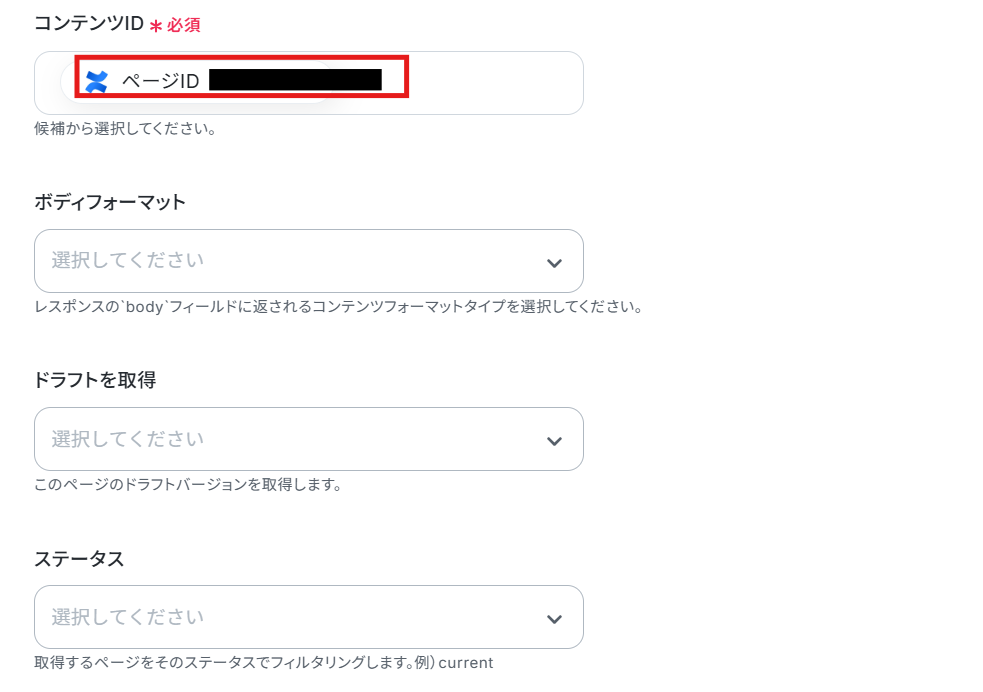Open the ドラフトを取得 dropdown field
Viewport: 983px width, 692px height.
coord(308,439)
